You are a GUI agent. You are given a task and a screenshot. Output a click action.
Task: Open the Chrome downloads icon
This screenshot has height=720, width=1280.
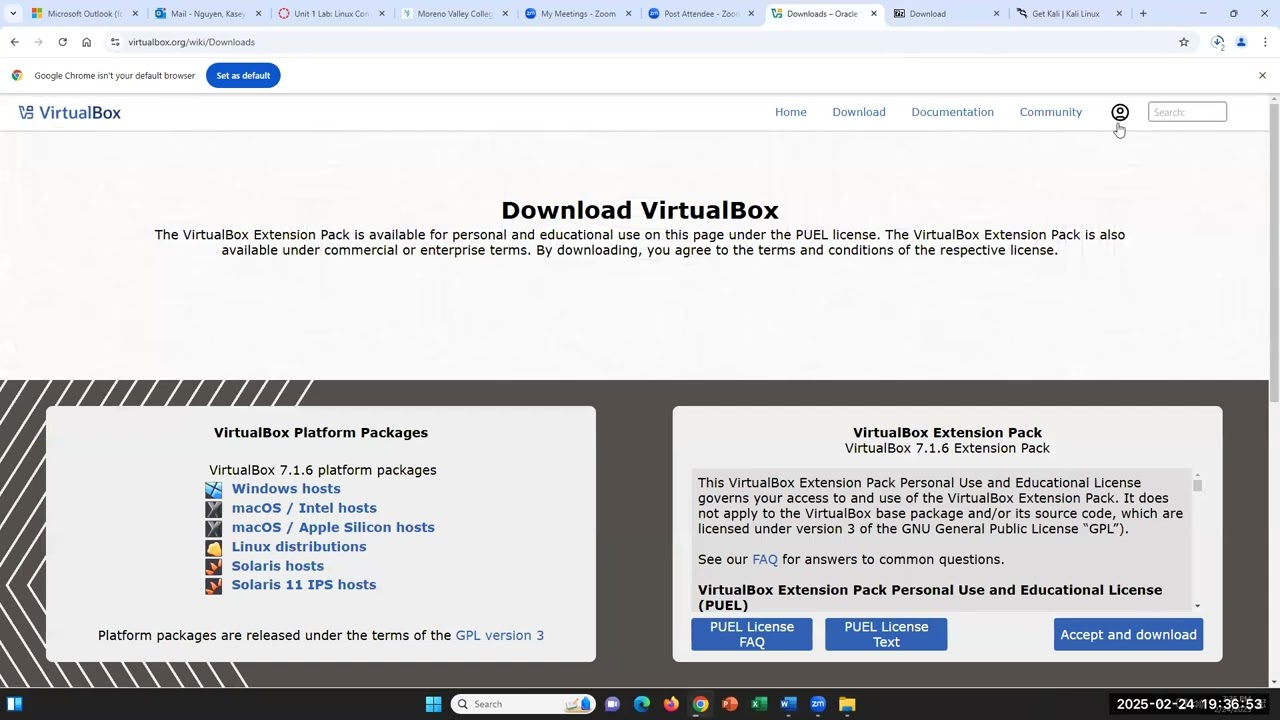1217,42
